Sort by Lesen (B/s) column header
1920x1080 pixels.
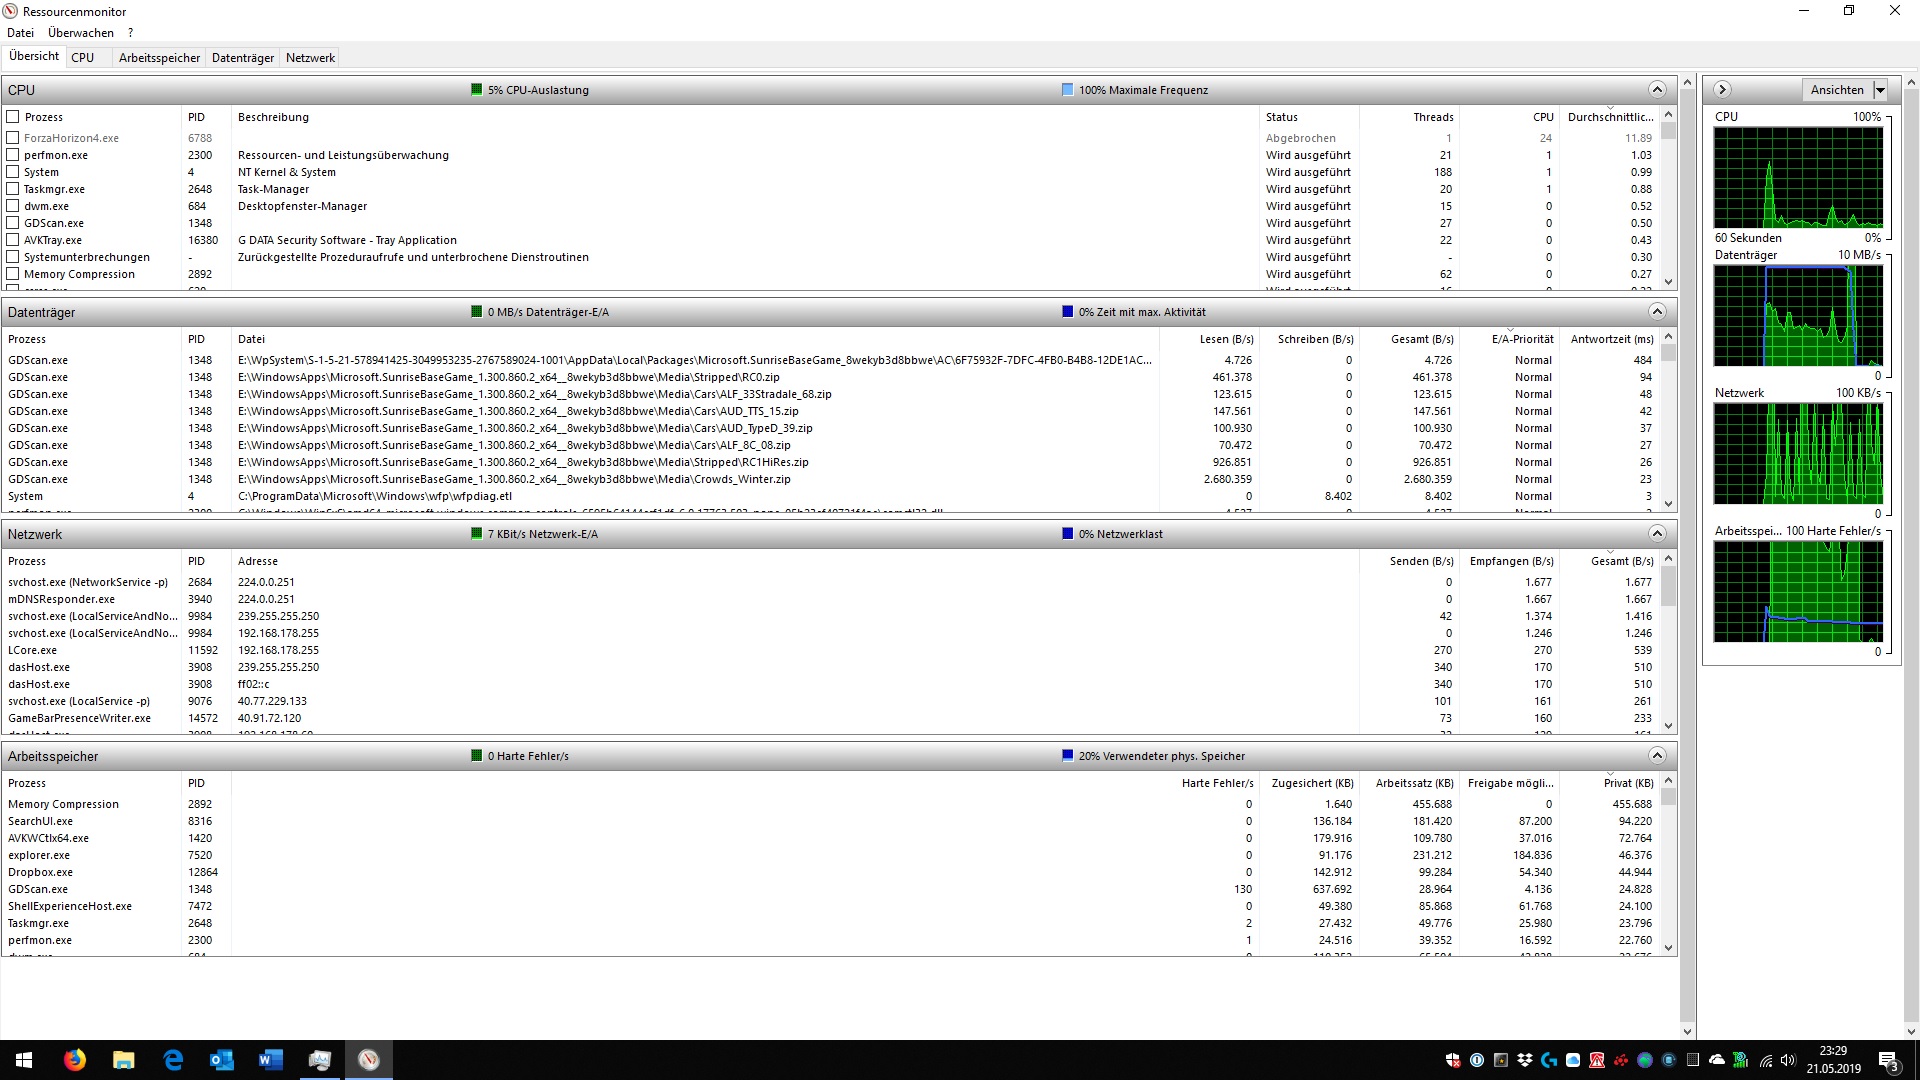pyautogui.click(x=1226, y=339)
